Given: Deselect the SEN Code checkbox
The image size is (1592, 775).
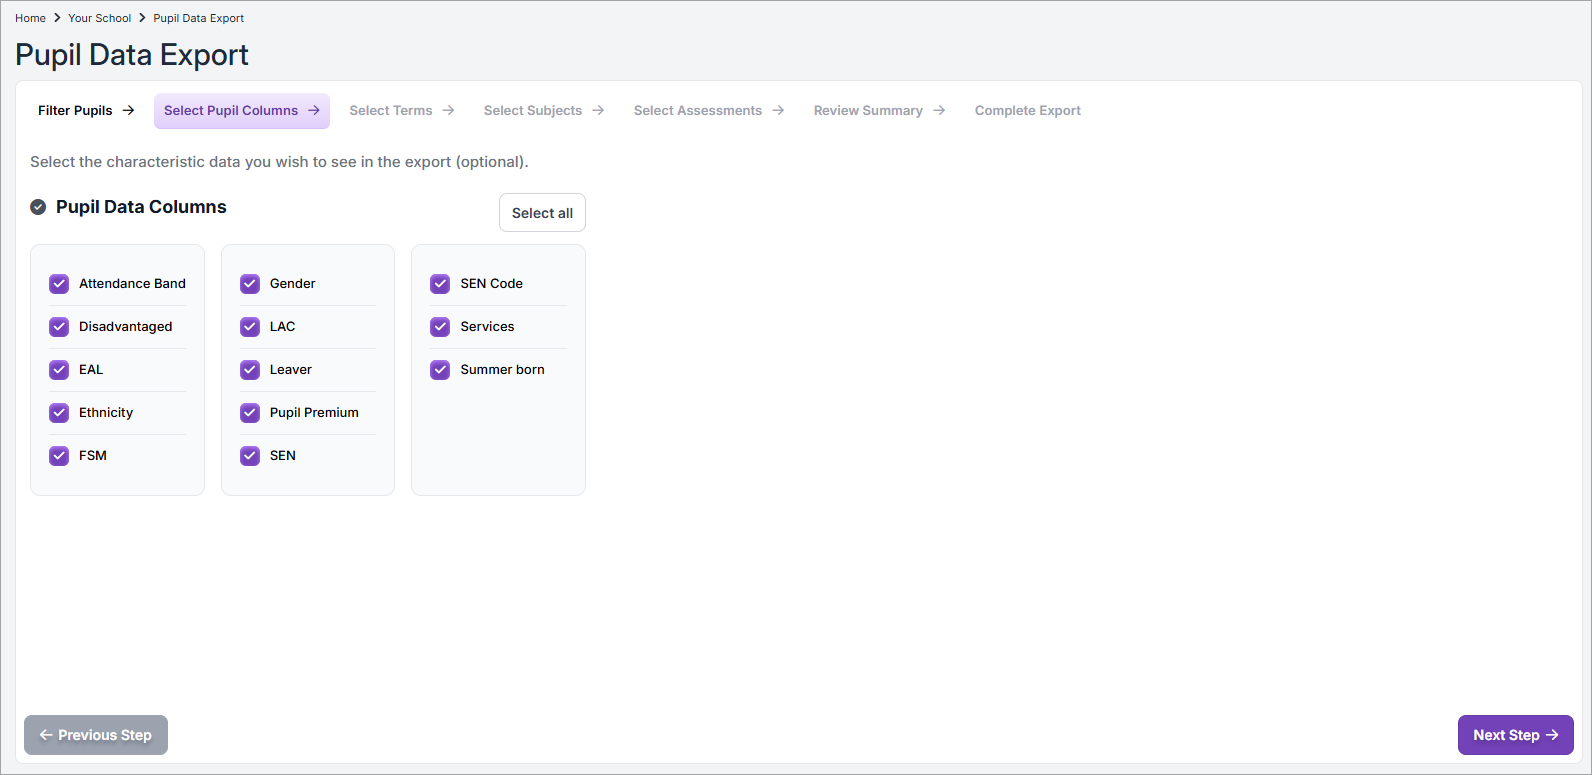Looking at the screenshot, I should pos(440,284).
